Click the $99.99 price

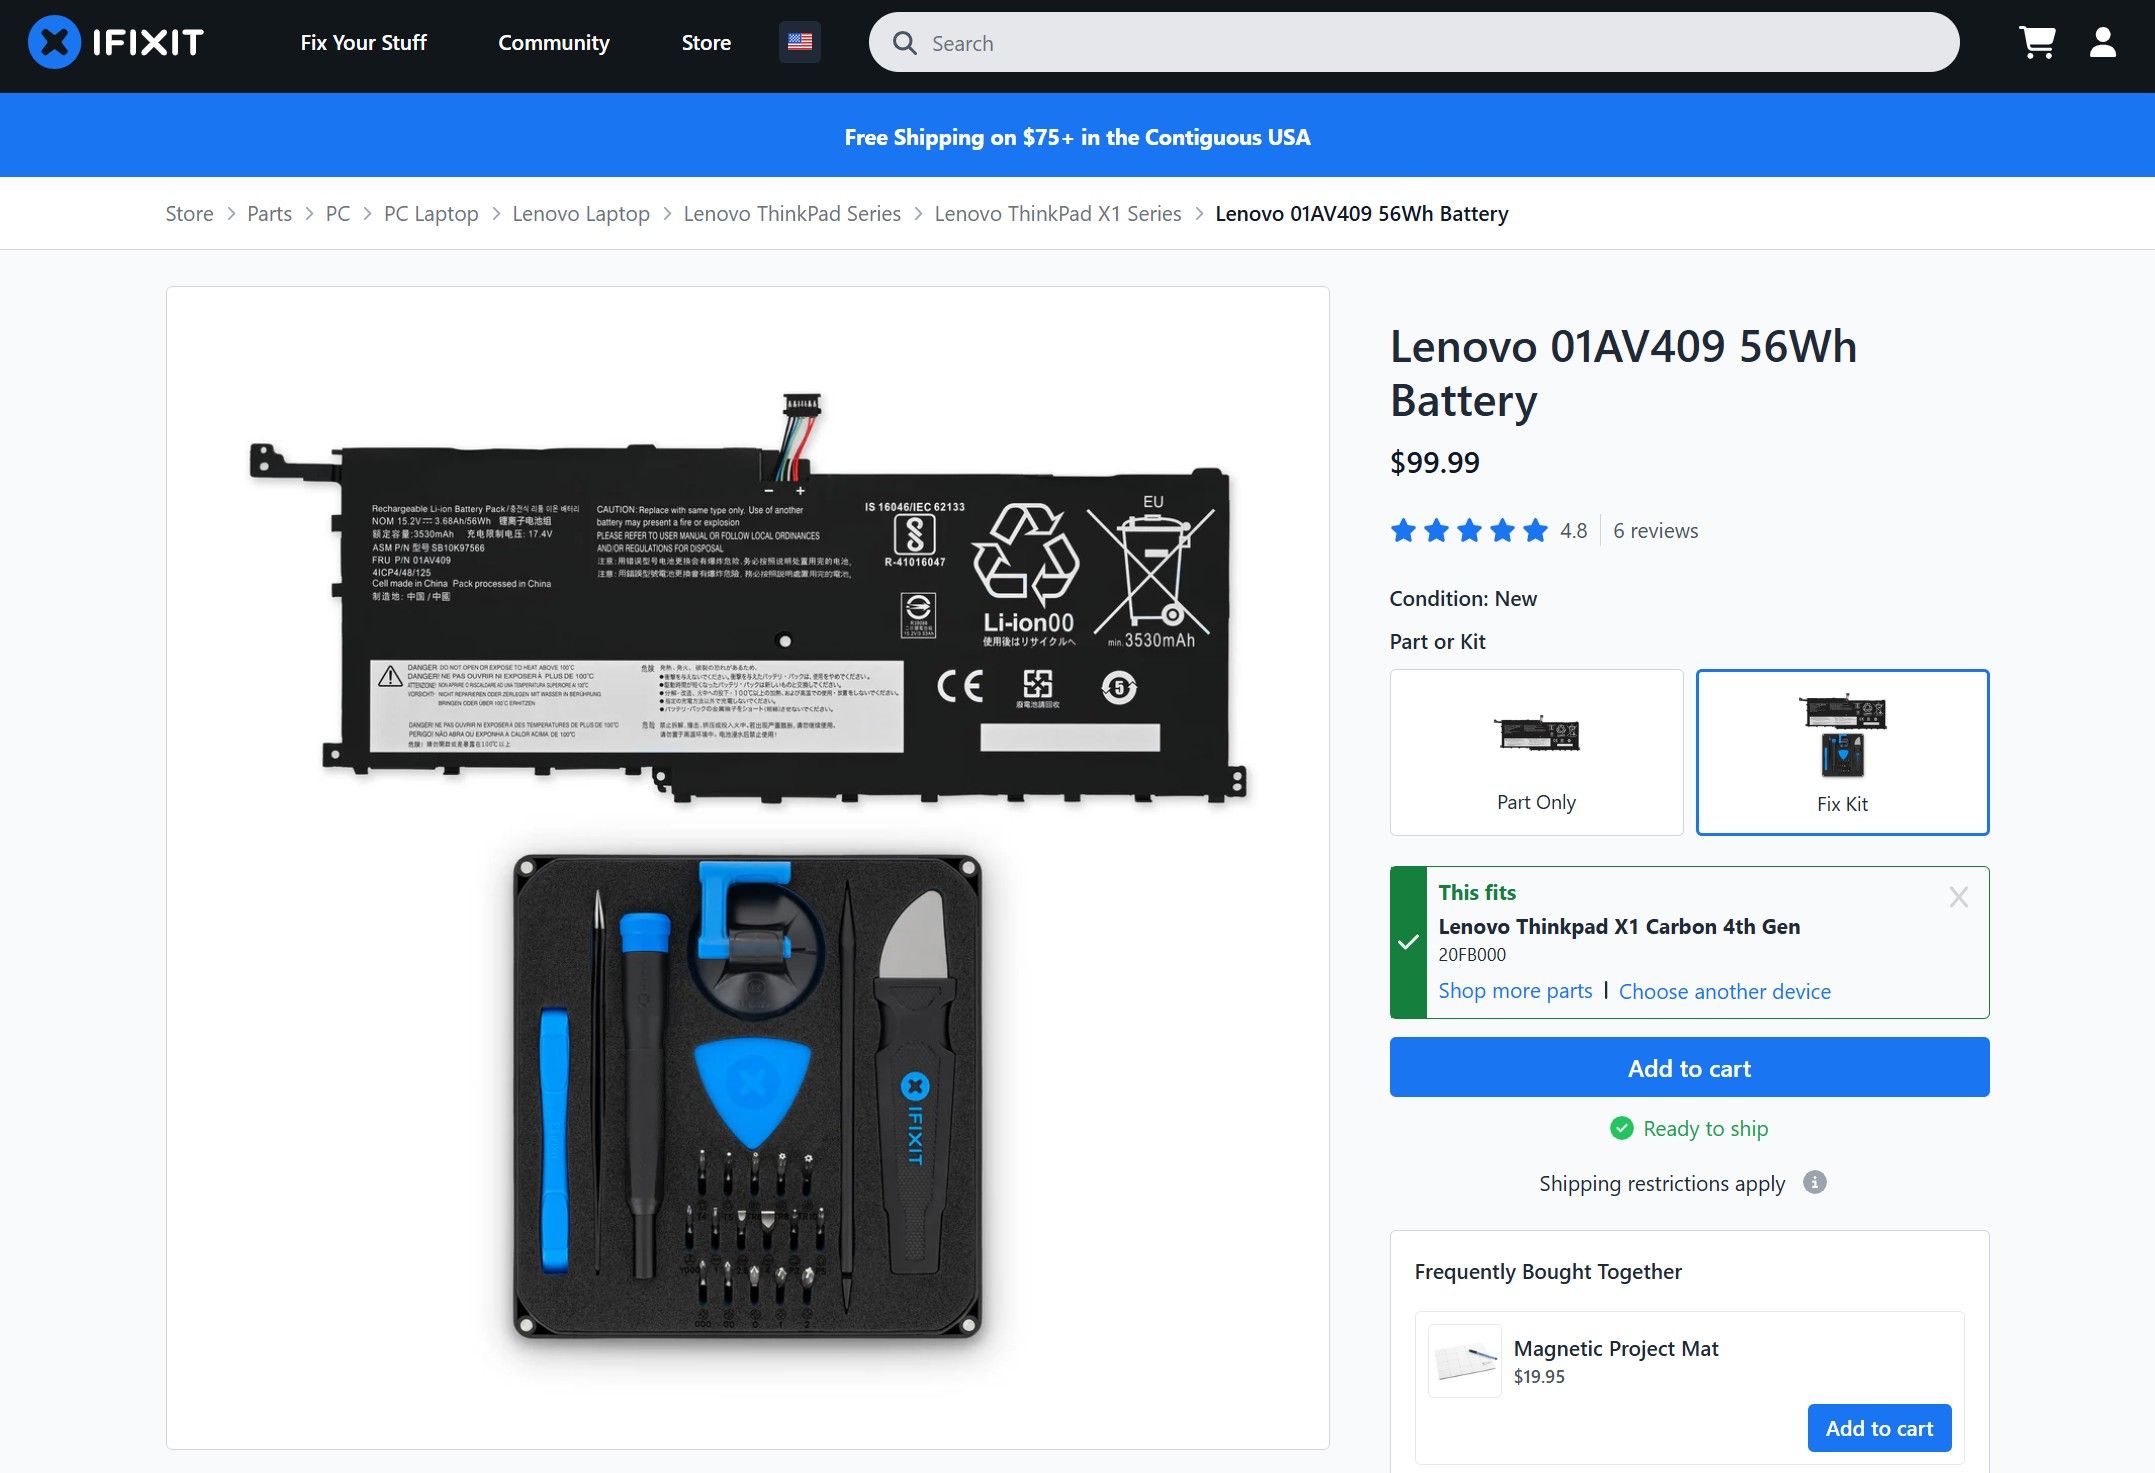tap(1434, 462)
